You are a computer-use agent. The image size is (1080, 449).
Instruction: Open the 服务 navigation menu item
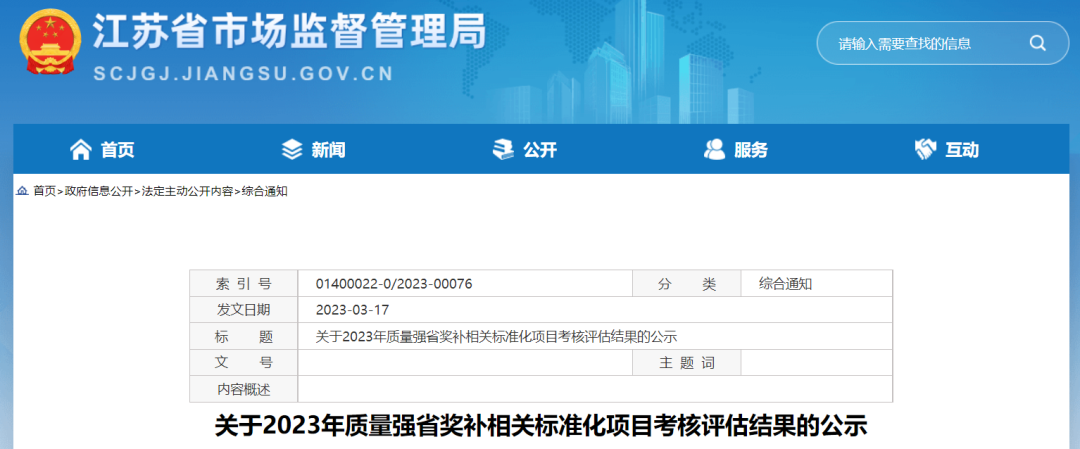click(736, 149)
